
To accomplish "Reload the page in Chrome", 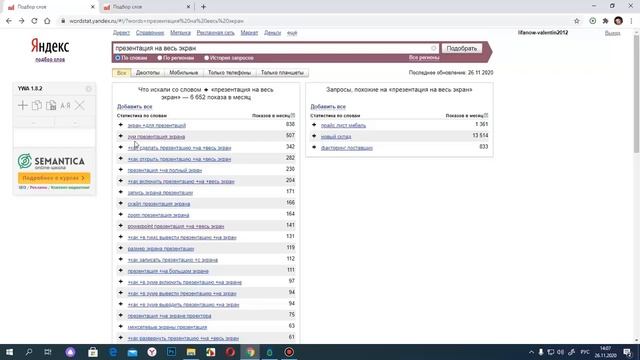I will (34, 21).
